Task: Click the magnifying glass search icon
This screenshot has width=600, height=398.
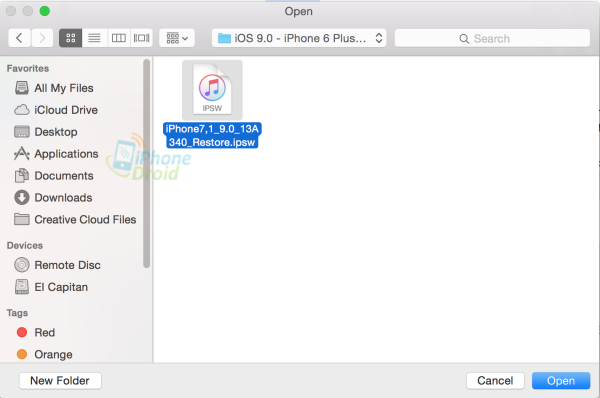Action: tap(464, 39)
